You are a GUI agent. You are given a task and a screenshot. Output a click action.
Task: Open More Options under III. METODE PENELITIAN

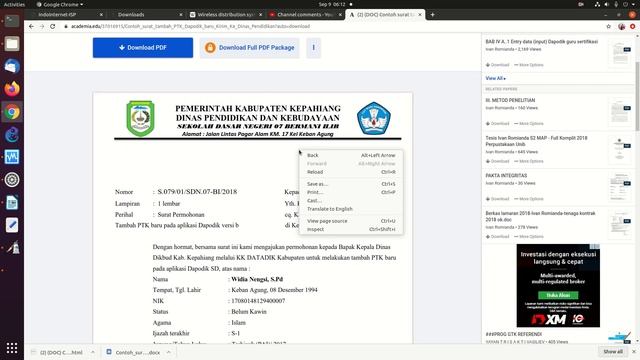pyautogui.click(x=529, y=124)
